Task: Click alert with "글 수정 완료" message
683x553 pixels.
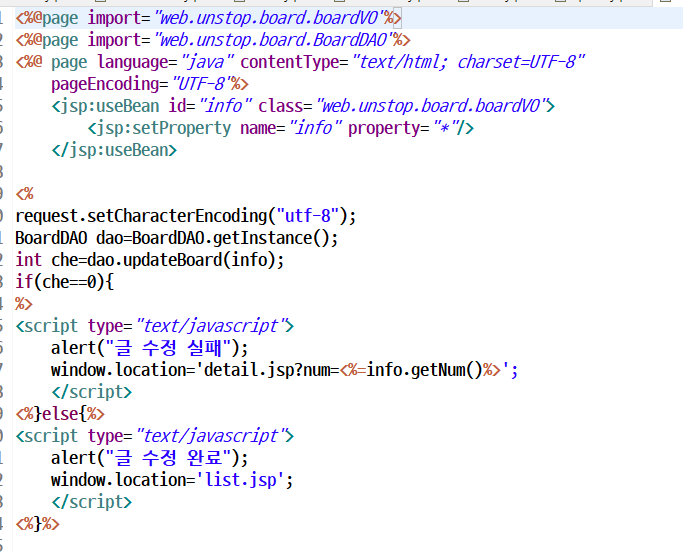Action: coord(149,458)
